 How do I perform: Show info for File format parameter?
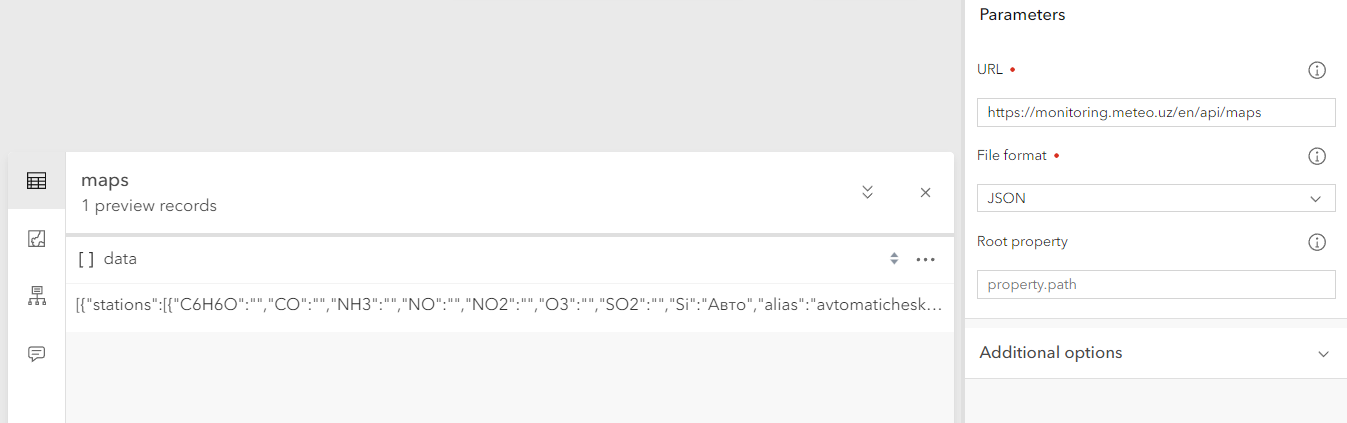(1317, 156)
